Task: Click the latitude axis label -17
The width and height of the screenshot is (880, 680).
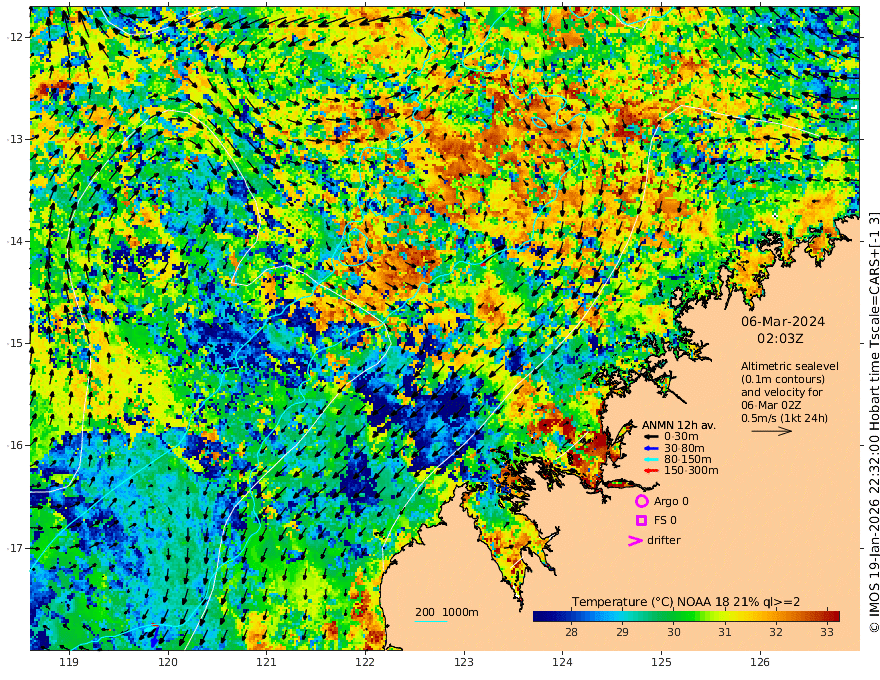Action: pos(15,548)
